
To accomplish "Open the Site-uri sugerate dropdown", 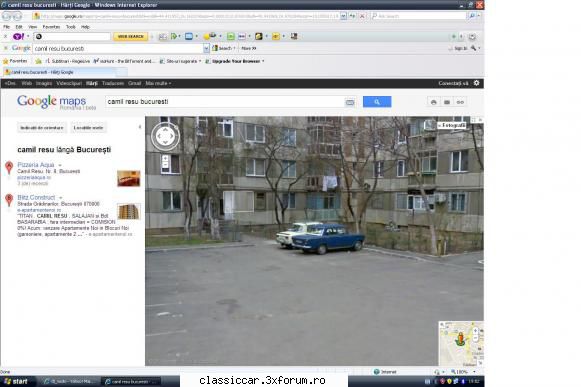I will click(200, 61).
